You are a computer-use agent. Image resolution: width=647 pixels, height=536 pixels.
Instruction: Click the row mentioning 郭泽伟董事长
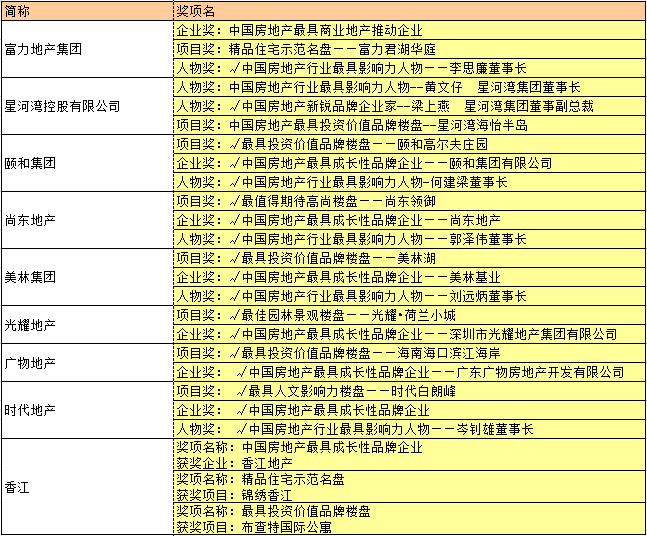pos(409,239)
